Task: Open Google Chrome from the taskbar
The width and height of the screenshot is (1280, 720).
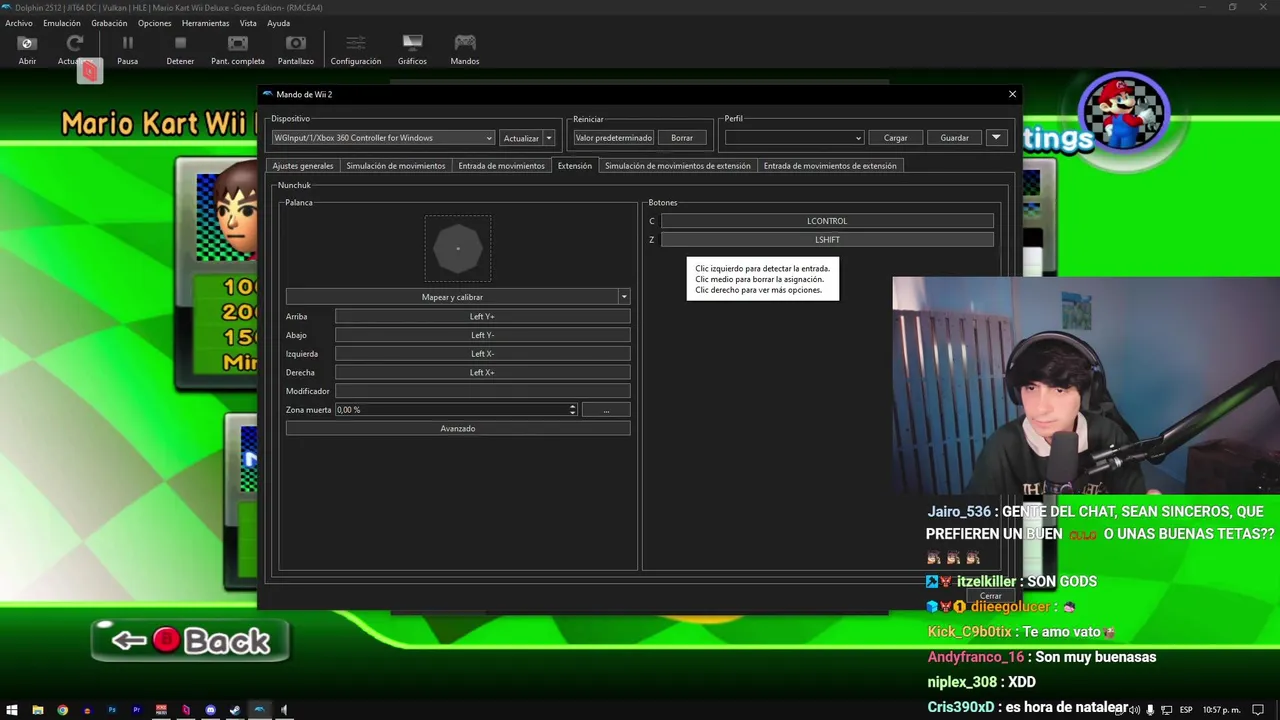Action: tap(62, 710)
